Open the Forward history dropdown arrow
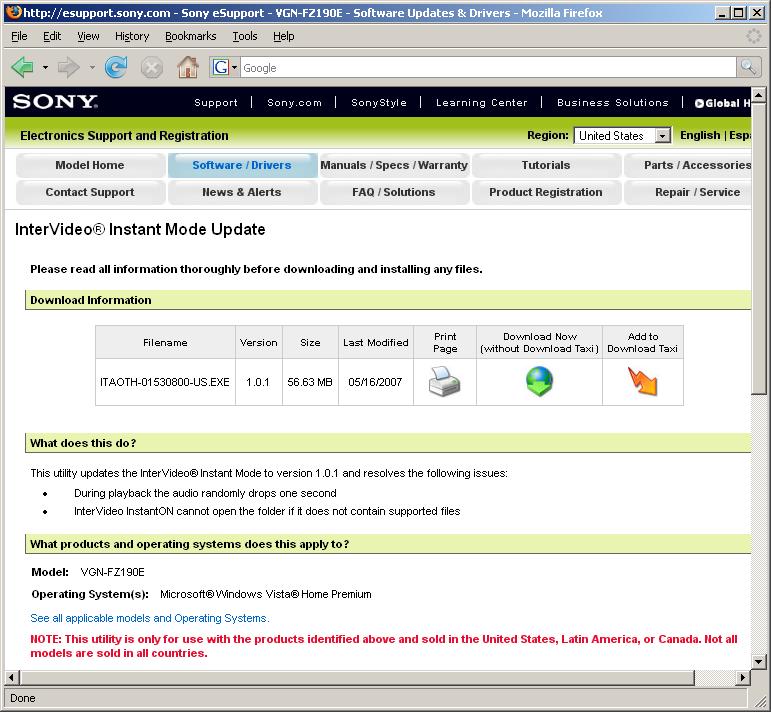 click(92, 67)
